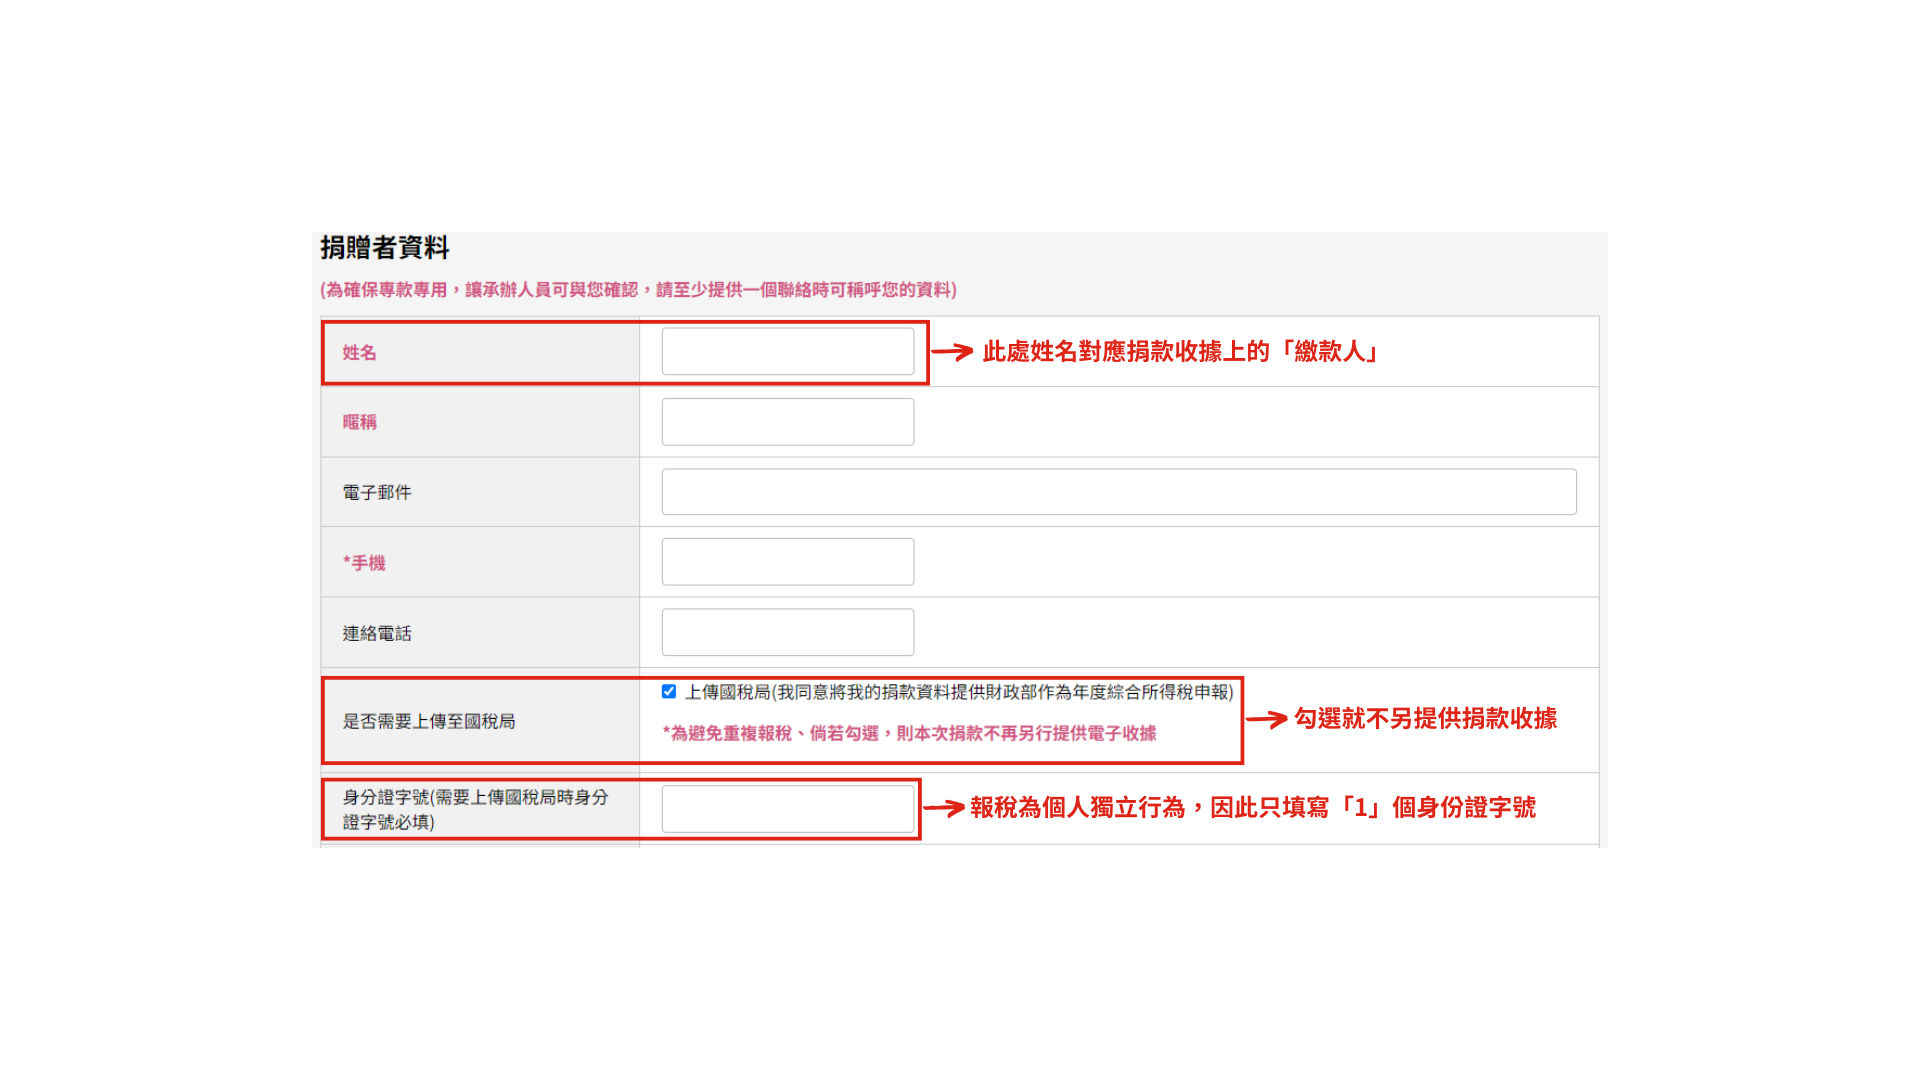The height and width of the screenshot is (1080, 1920).
Task: Click the 手機 mobile phone input field
Action: click(788, 562)
